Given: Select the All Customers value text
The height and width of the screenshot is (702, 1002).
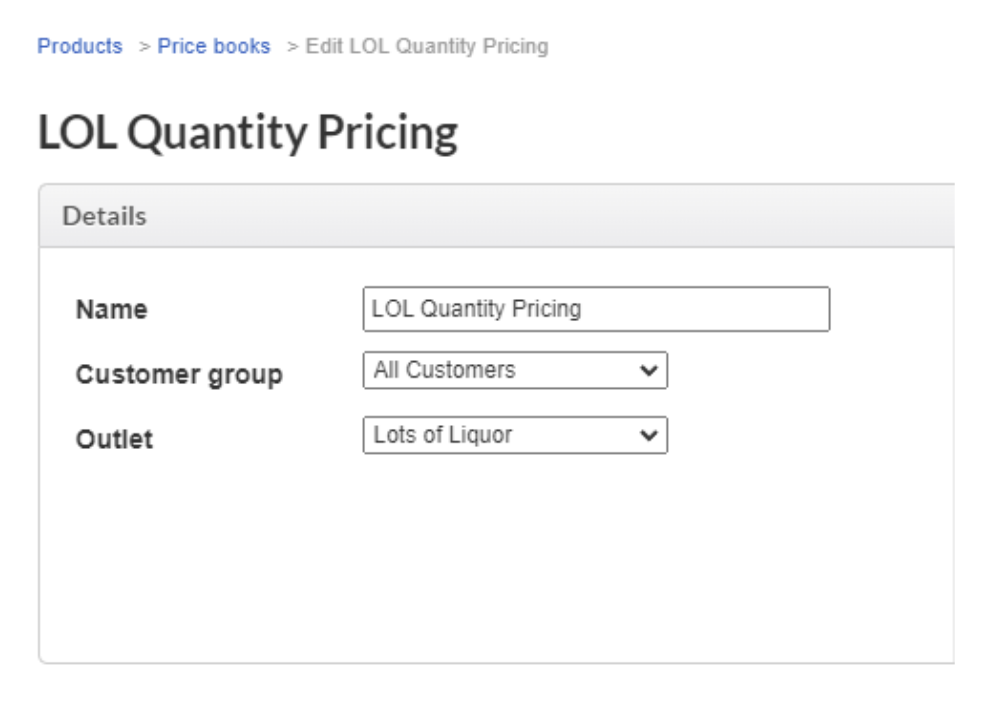Looking at the screenshot, I should (x=445, y=370).
